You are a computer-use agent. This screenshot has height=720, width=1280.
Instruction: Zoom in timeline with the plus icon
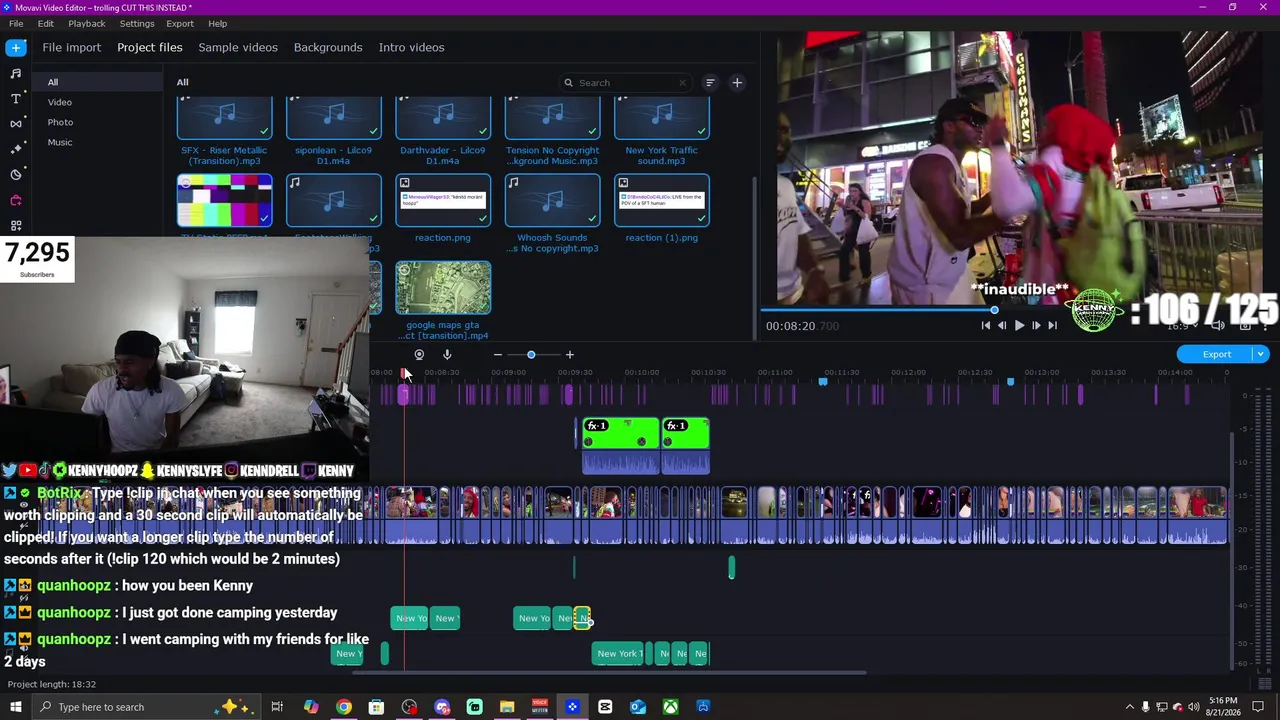(570, 355)
